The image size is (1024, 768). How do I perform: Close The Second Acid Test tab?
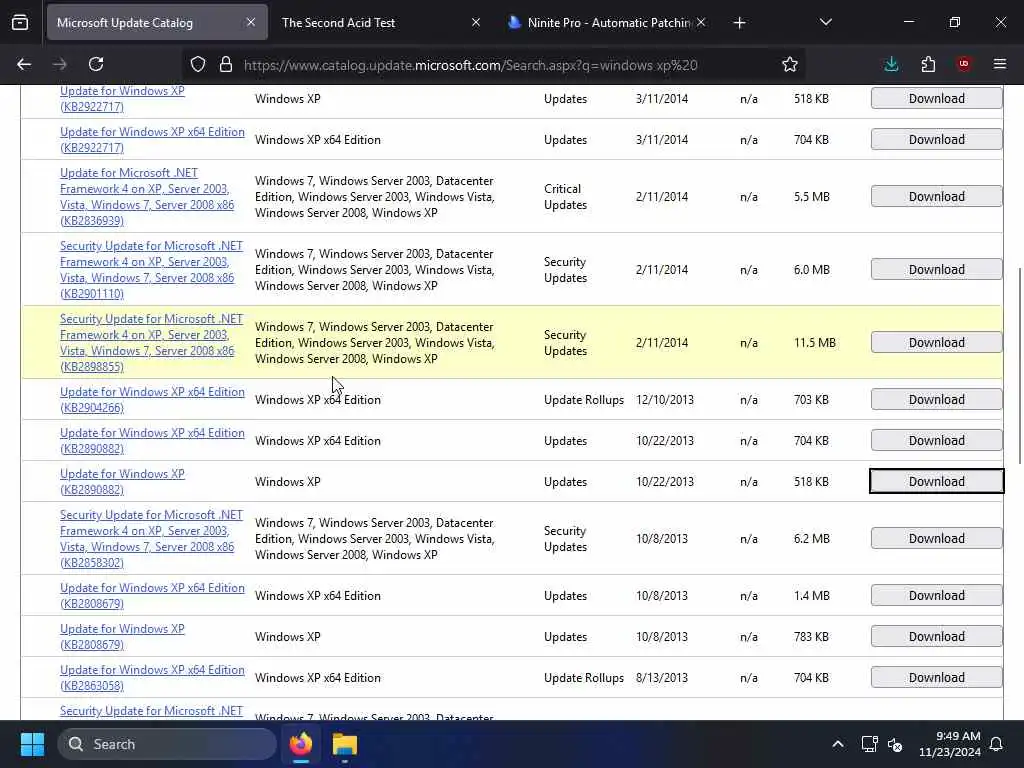[476, 22]
